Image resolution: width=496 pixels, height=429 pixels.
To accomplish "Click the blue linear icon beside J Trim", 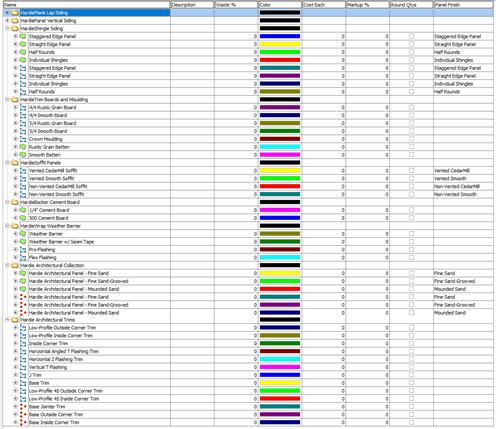I will coord(23,375).
